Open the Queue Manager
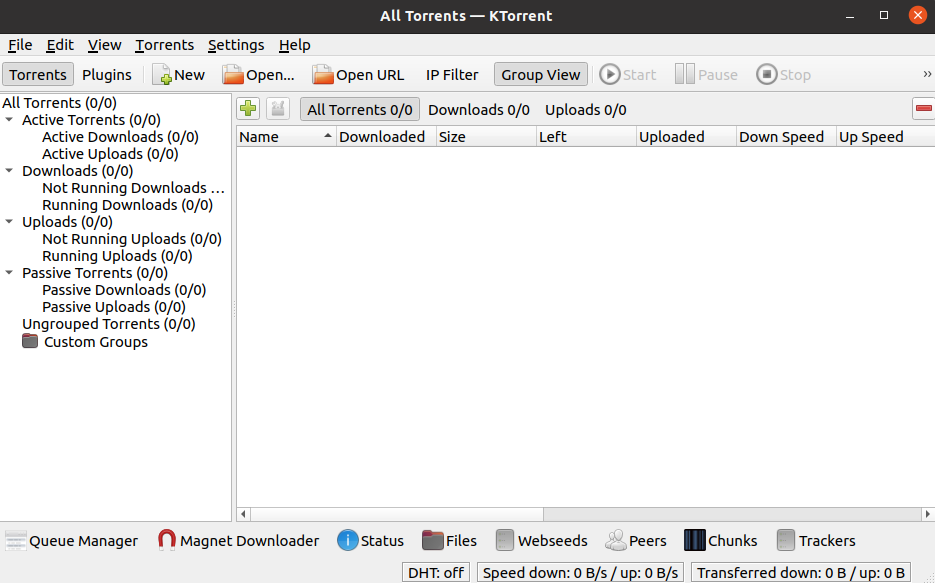Image resolution: width=935 pixels, height=583 pixels. [x=71, y=540]
